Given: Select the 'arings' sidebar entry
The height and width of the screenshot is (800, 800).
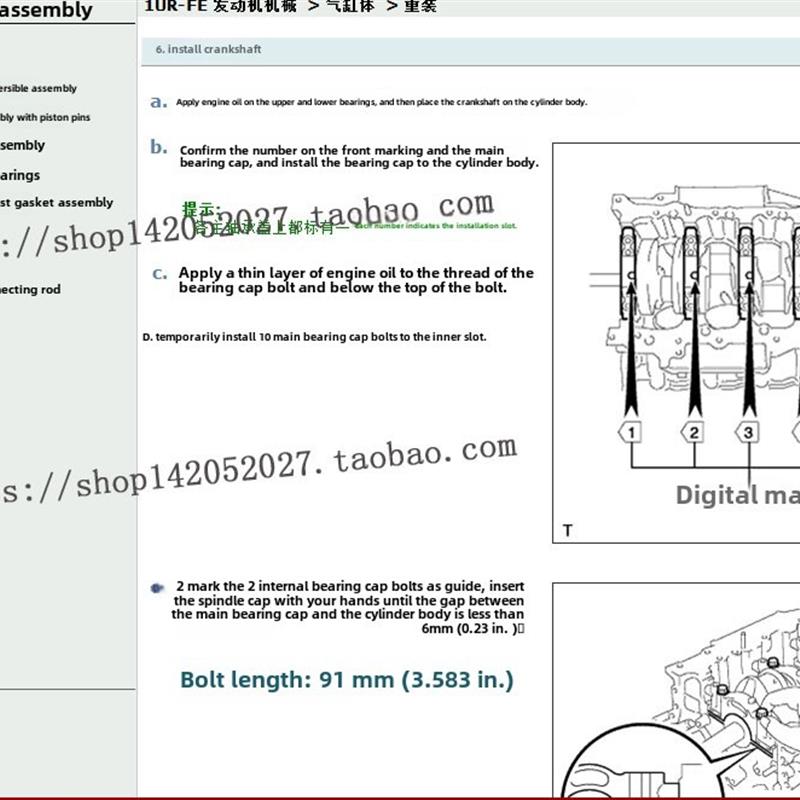Looking at the screenshot, I should coord(20,176).
